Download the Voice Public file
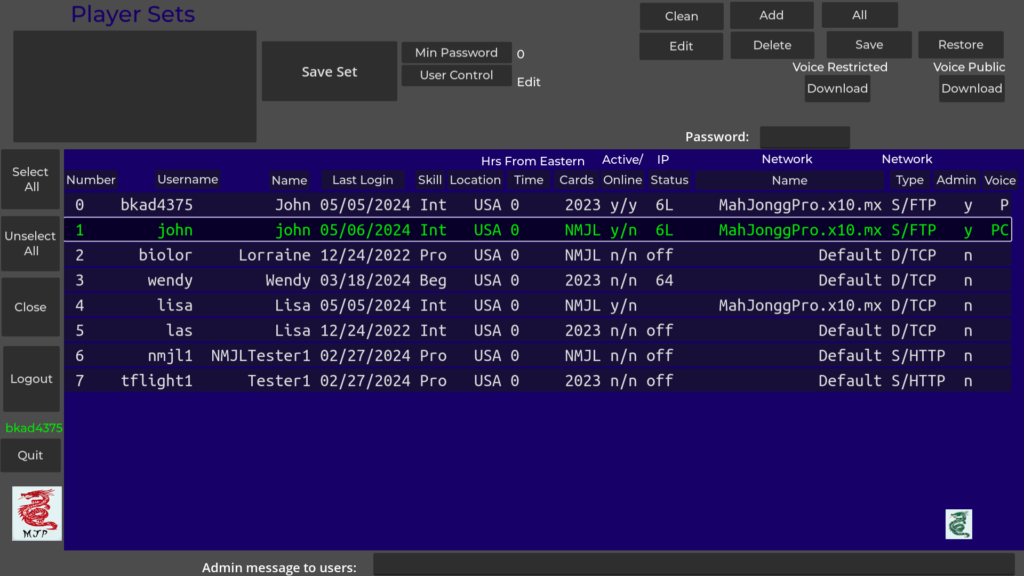1024x576 pixels. (x=971, y=89)
